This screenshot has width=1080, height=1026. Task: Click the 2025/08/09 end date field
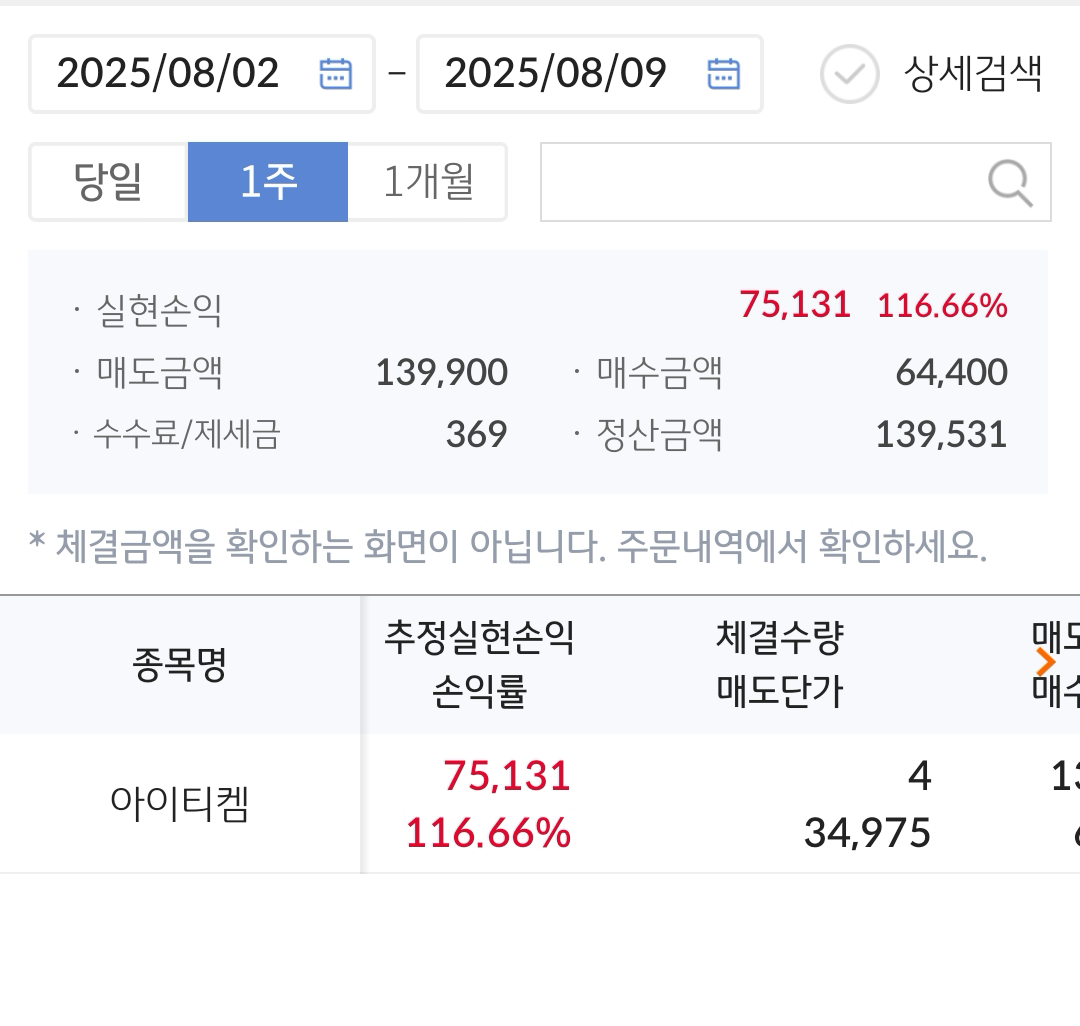[x=590, y=74]
